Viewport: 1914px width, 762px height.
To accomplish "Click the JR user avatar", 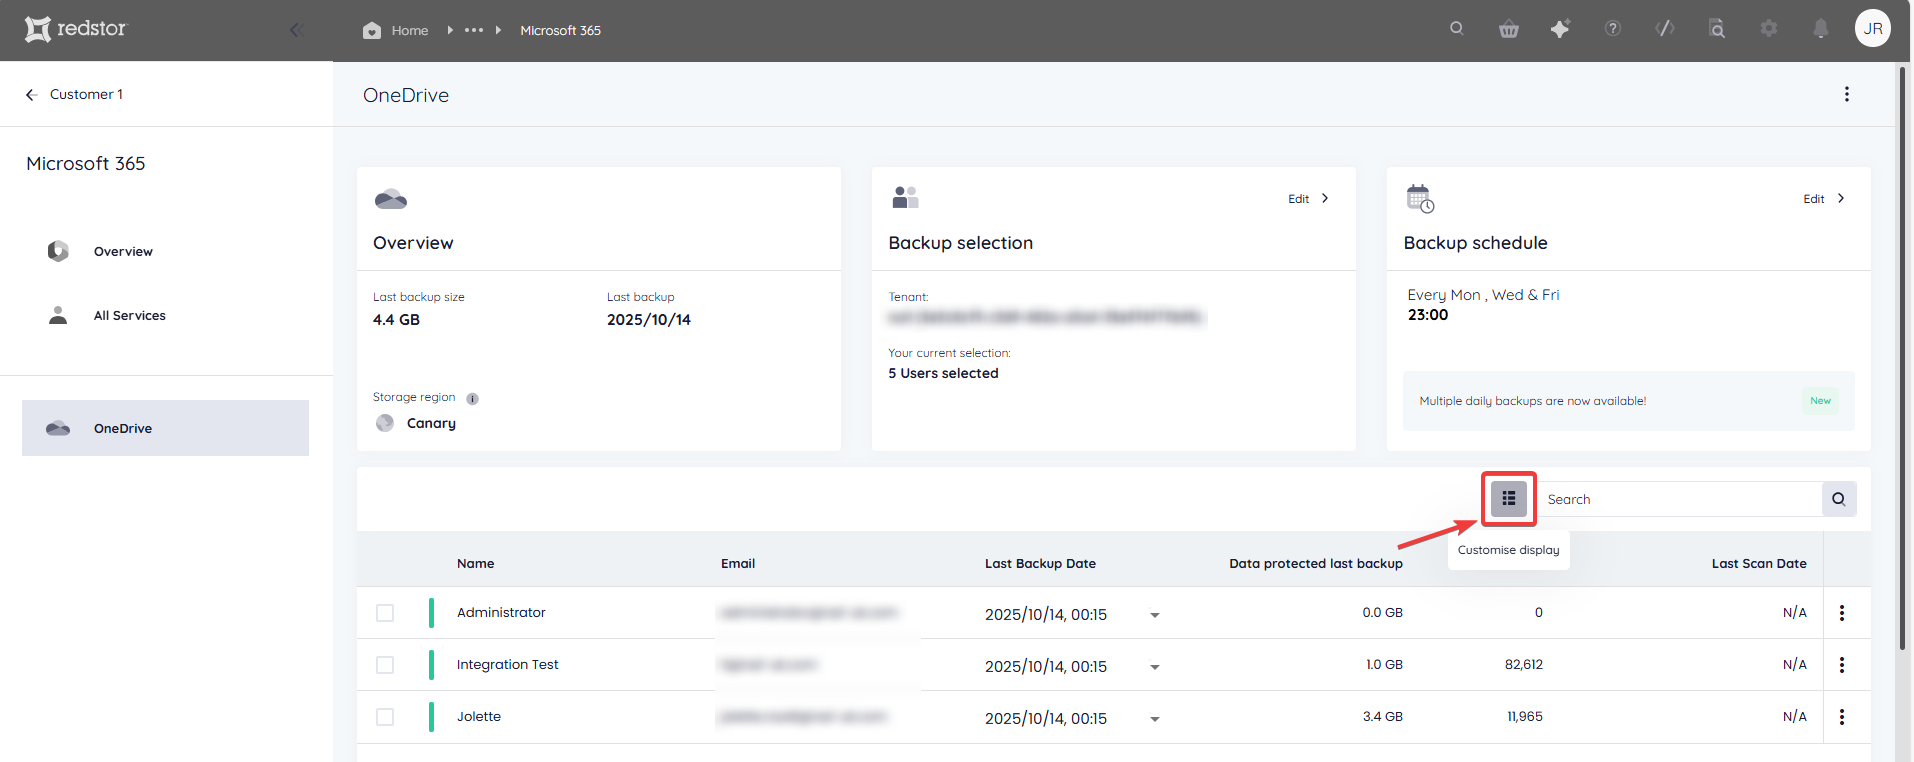I will coord(1873,28).
